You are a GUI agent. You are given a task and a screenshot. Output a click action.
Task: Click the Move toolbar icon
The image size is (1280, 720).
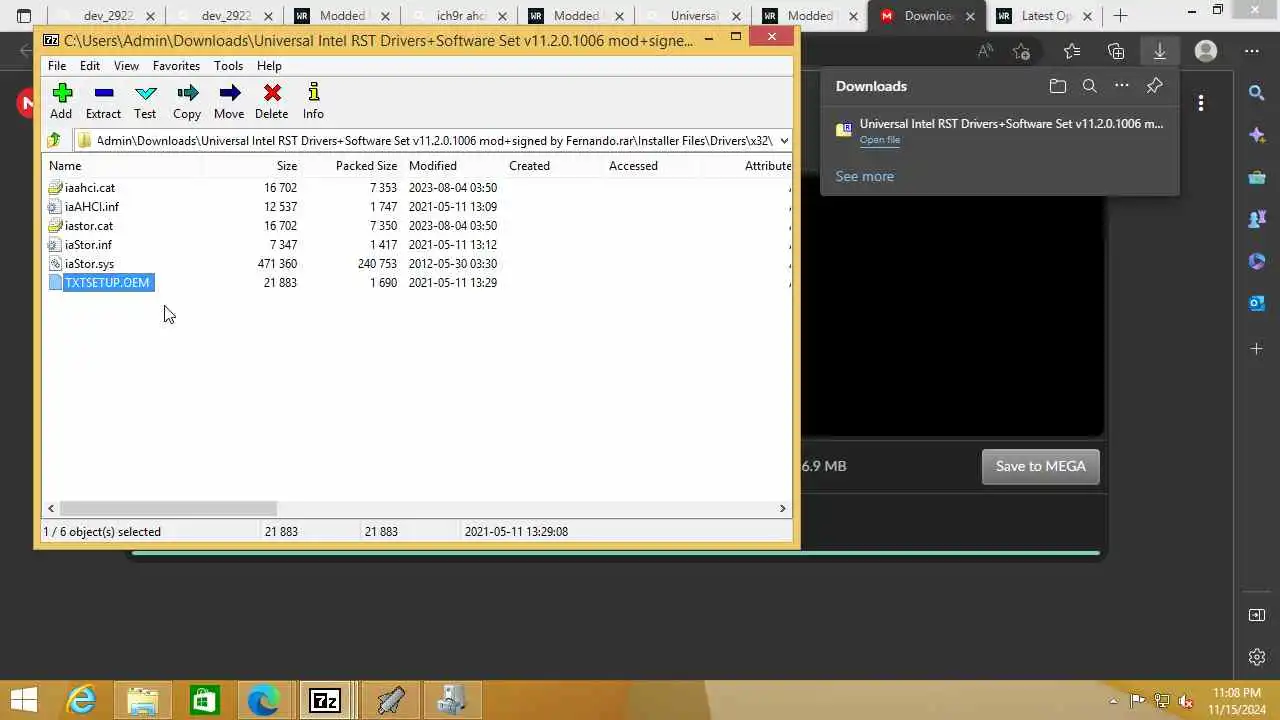(x=229, y=101)
